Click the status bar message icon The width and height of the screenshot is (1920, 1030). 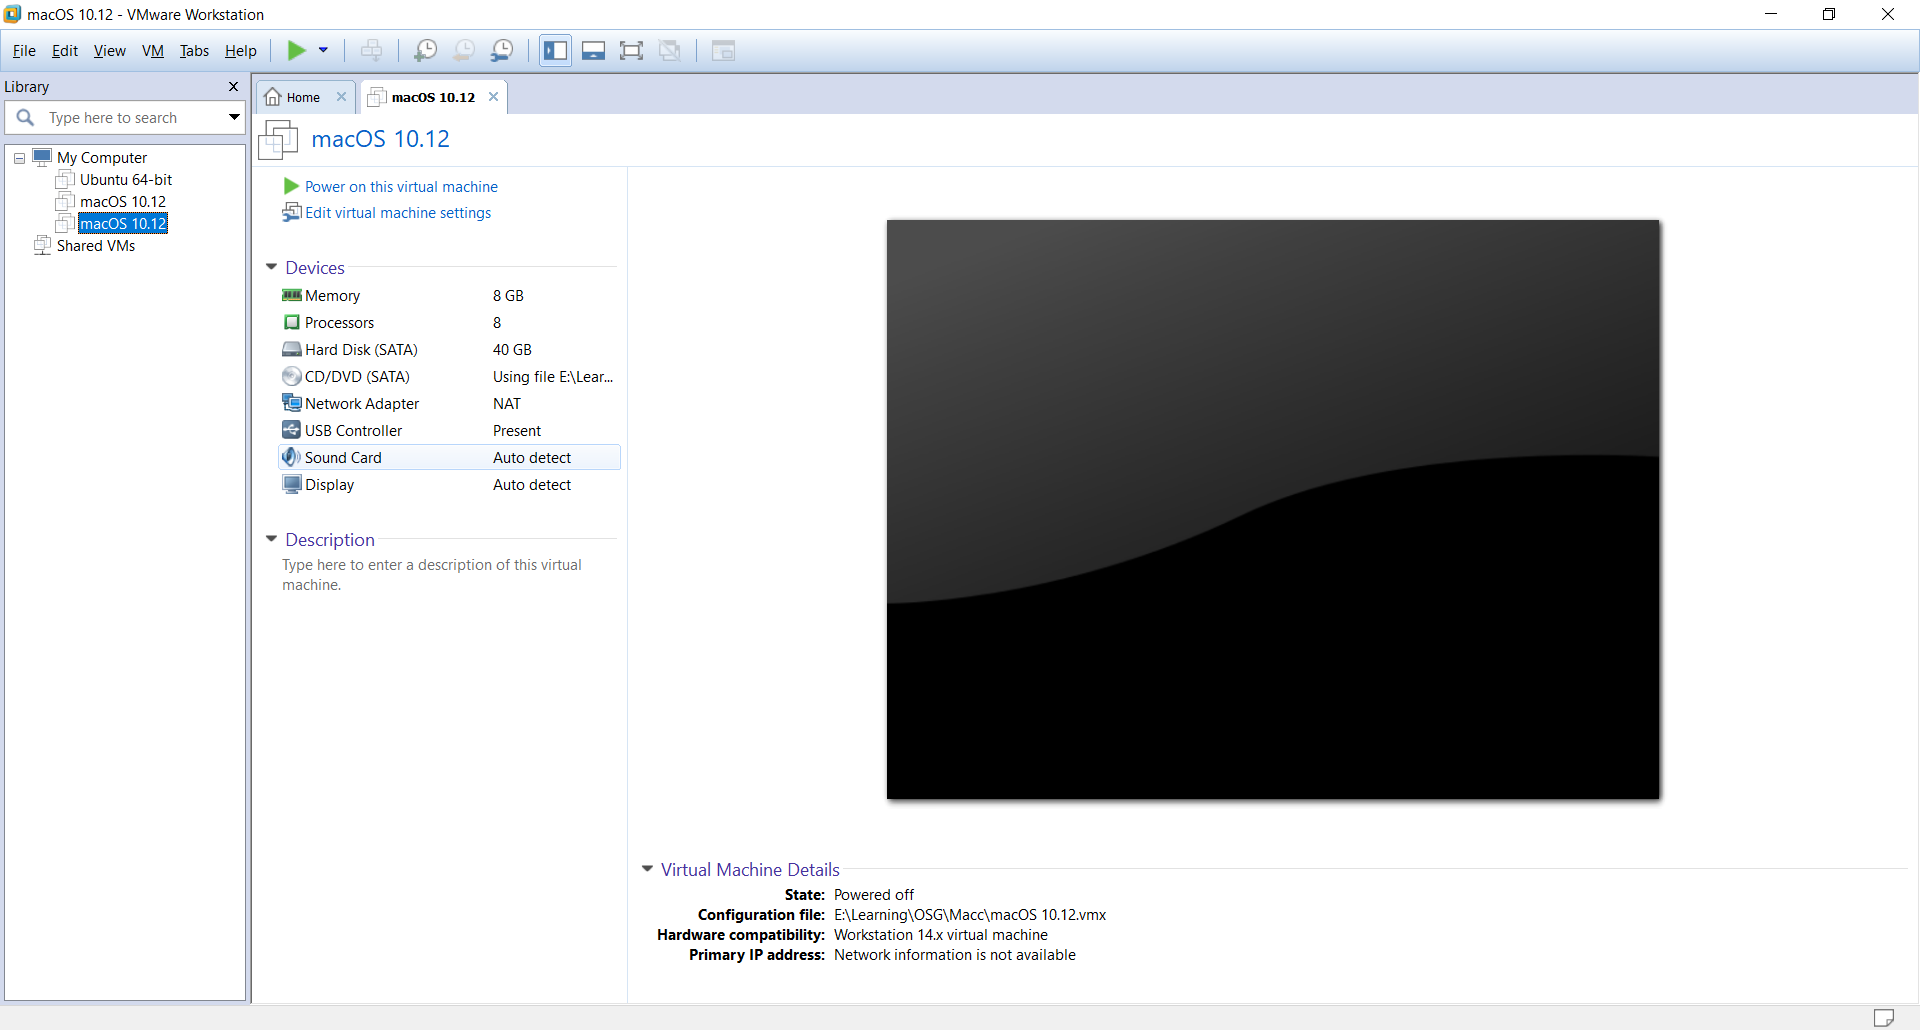1883,1017
